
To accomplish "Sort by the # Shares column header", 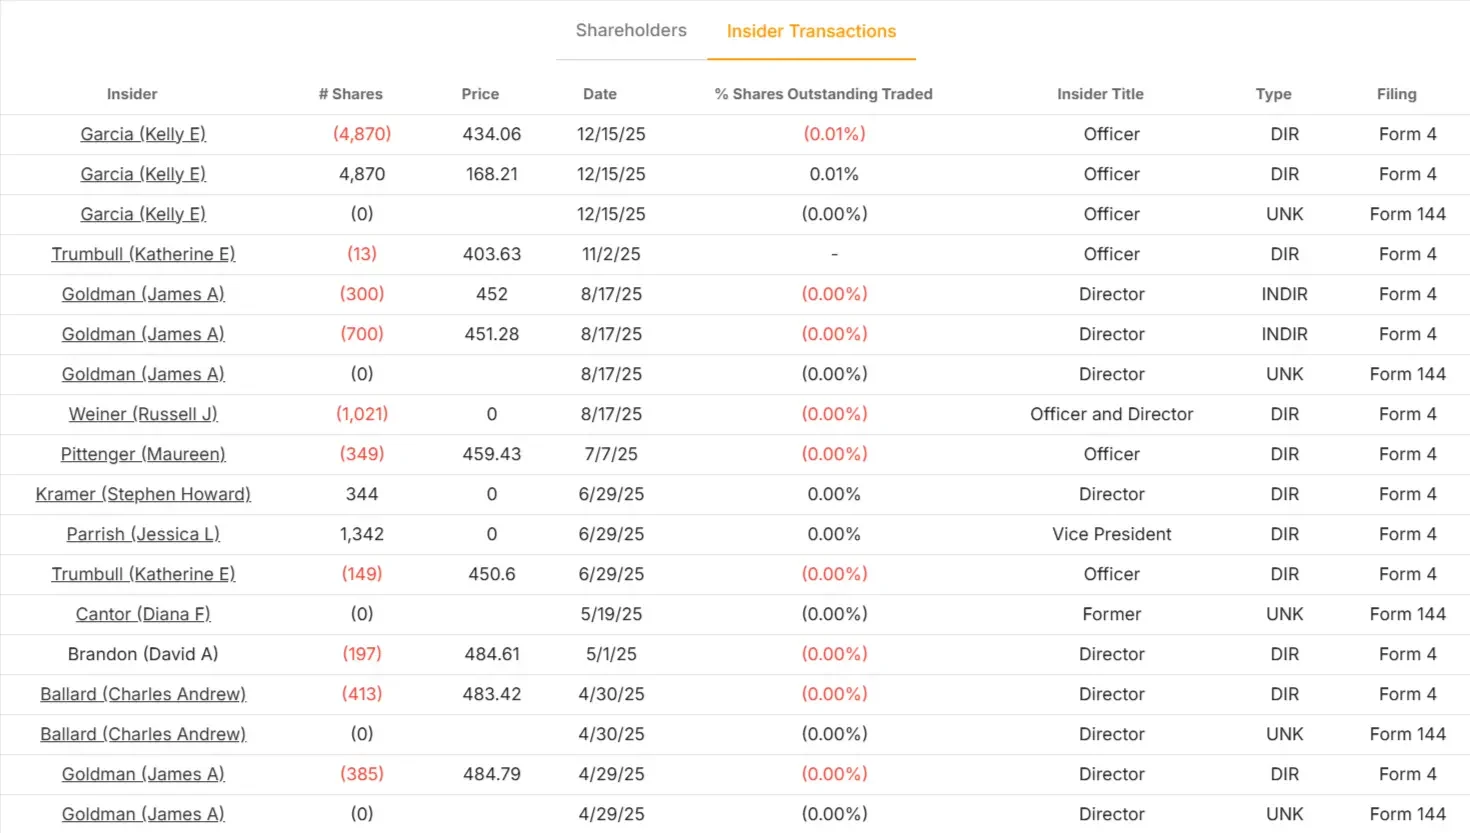I will click(350, 94).
